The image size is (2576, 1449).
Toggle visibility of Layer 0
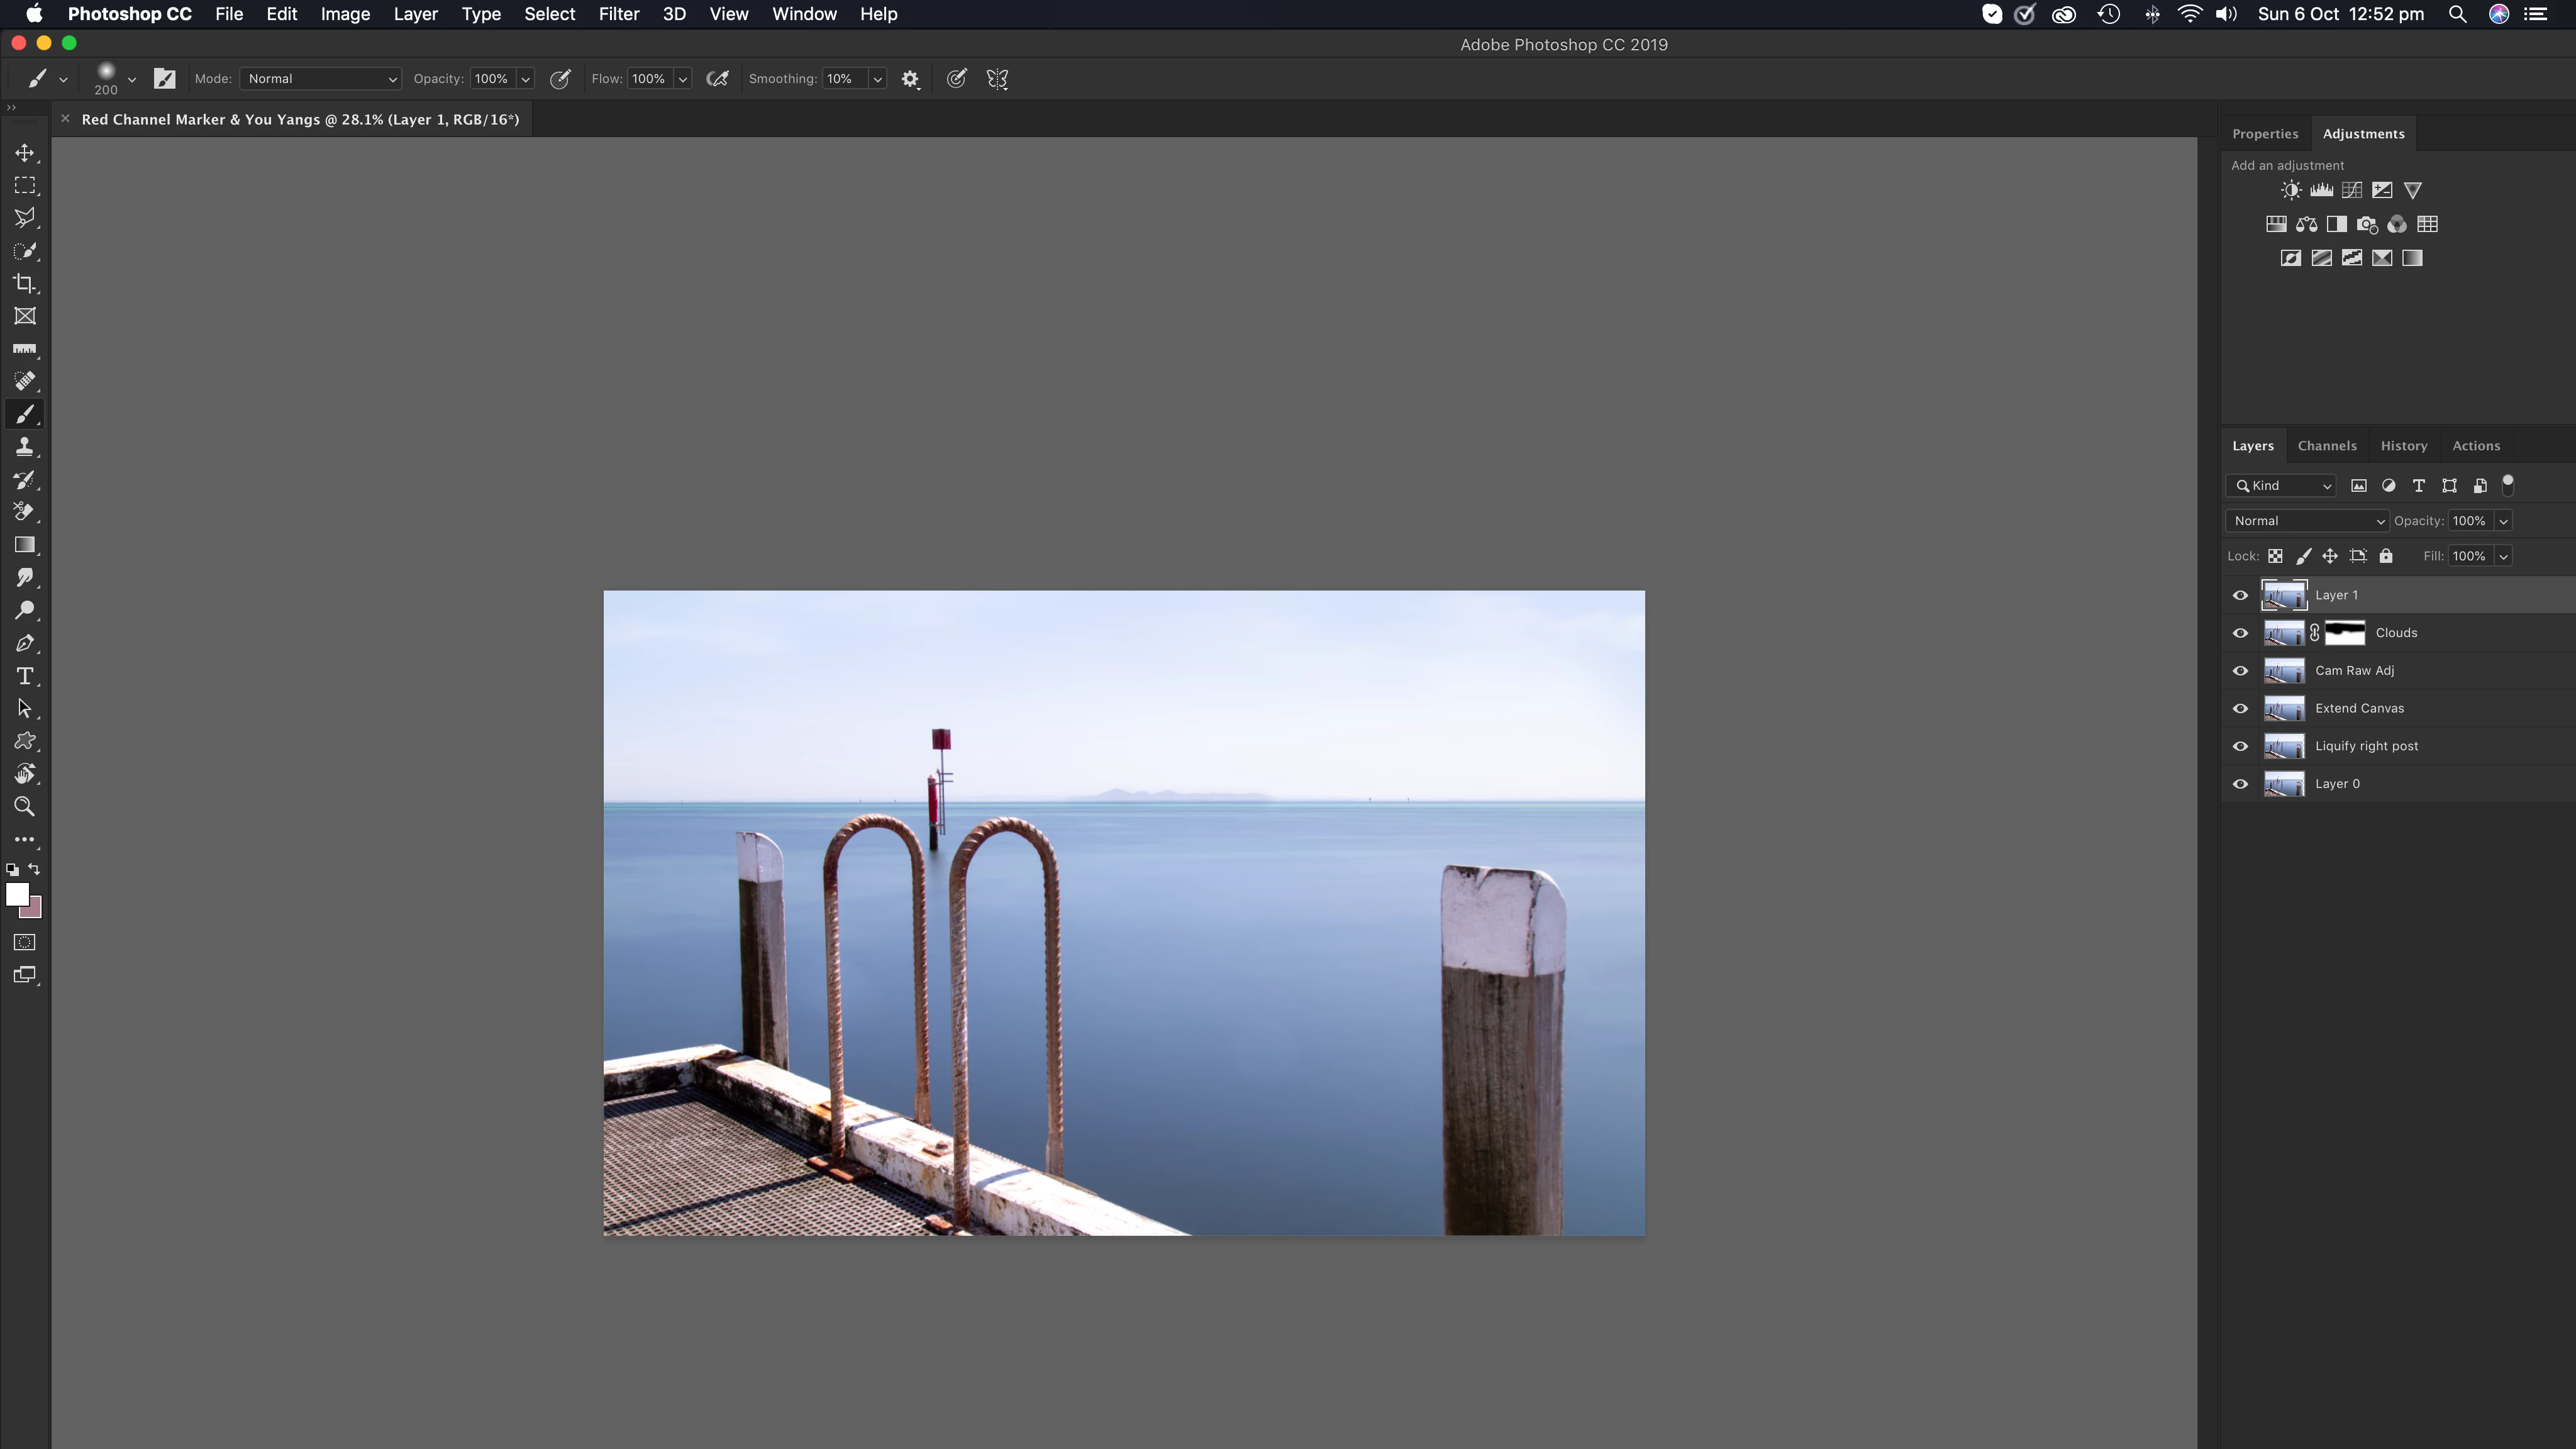coord(2240,784)
